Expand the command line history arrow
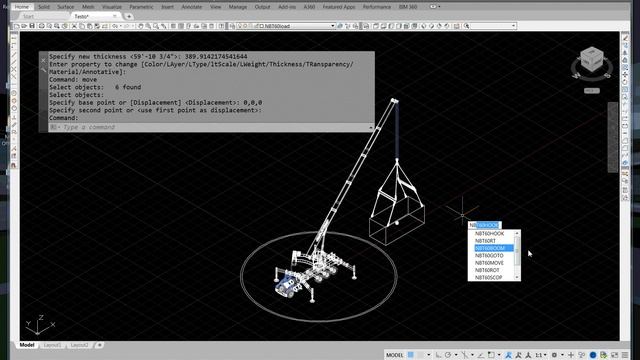 [371, 127]
